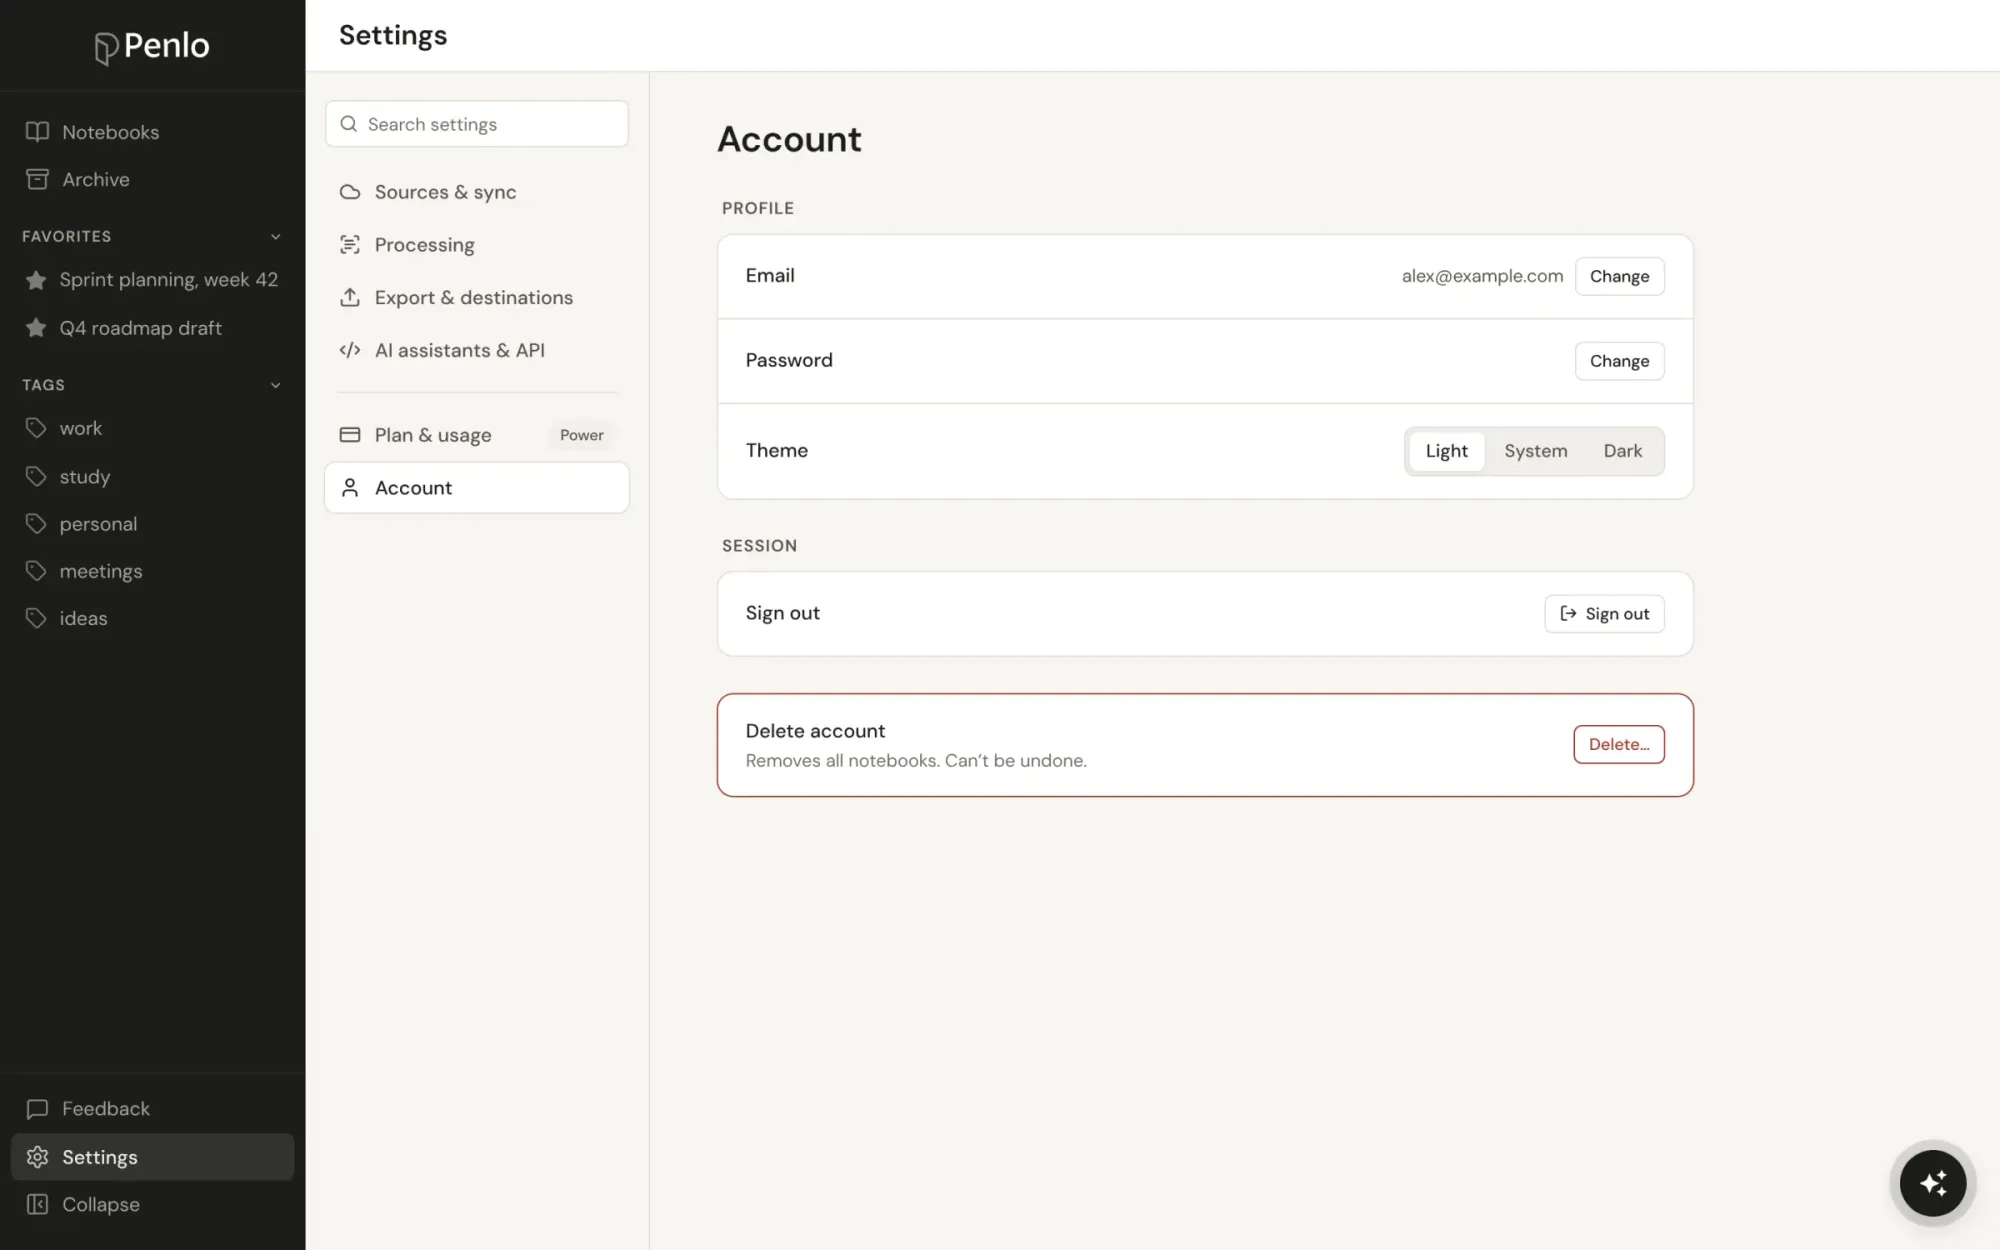Click the tag icon beside work
The image size is (2000, 1250).
coord(36,428)
